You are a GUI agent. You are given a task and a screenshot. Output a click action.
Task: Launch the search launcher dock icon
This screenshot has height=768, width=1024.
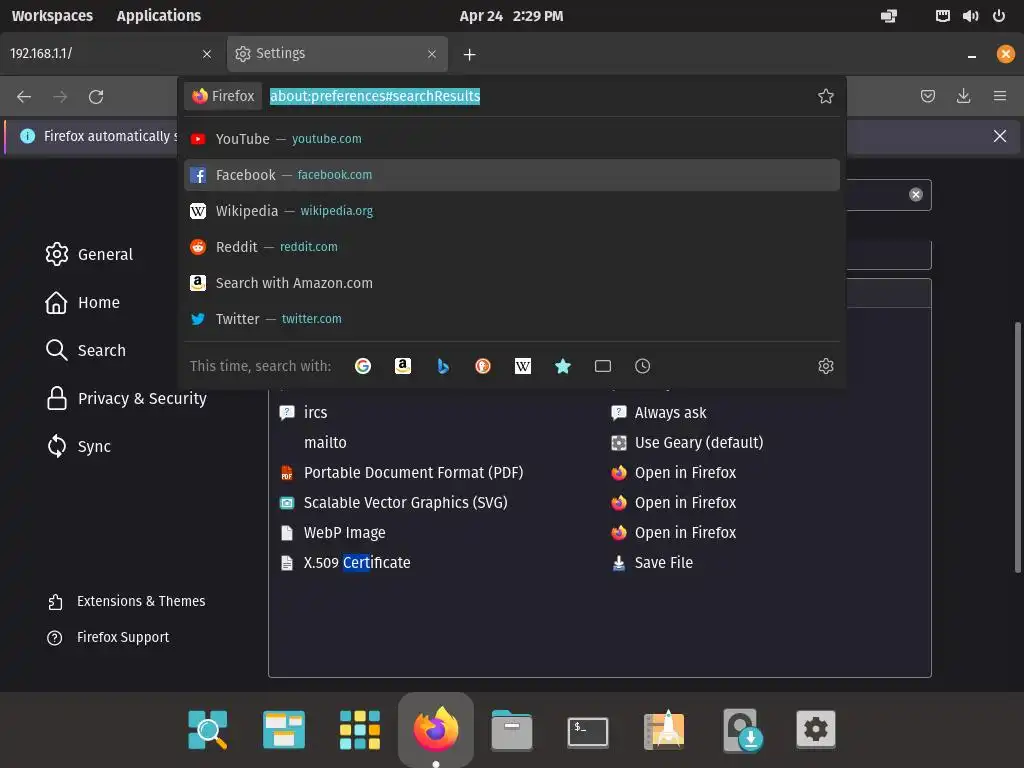pyautogui.click(x=208, y=729)
